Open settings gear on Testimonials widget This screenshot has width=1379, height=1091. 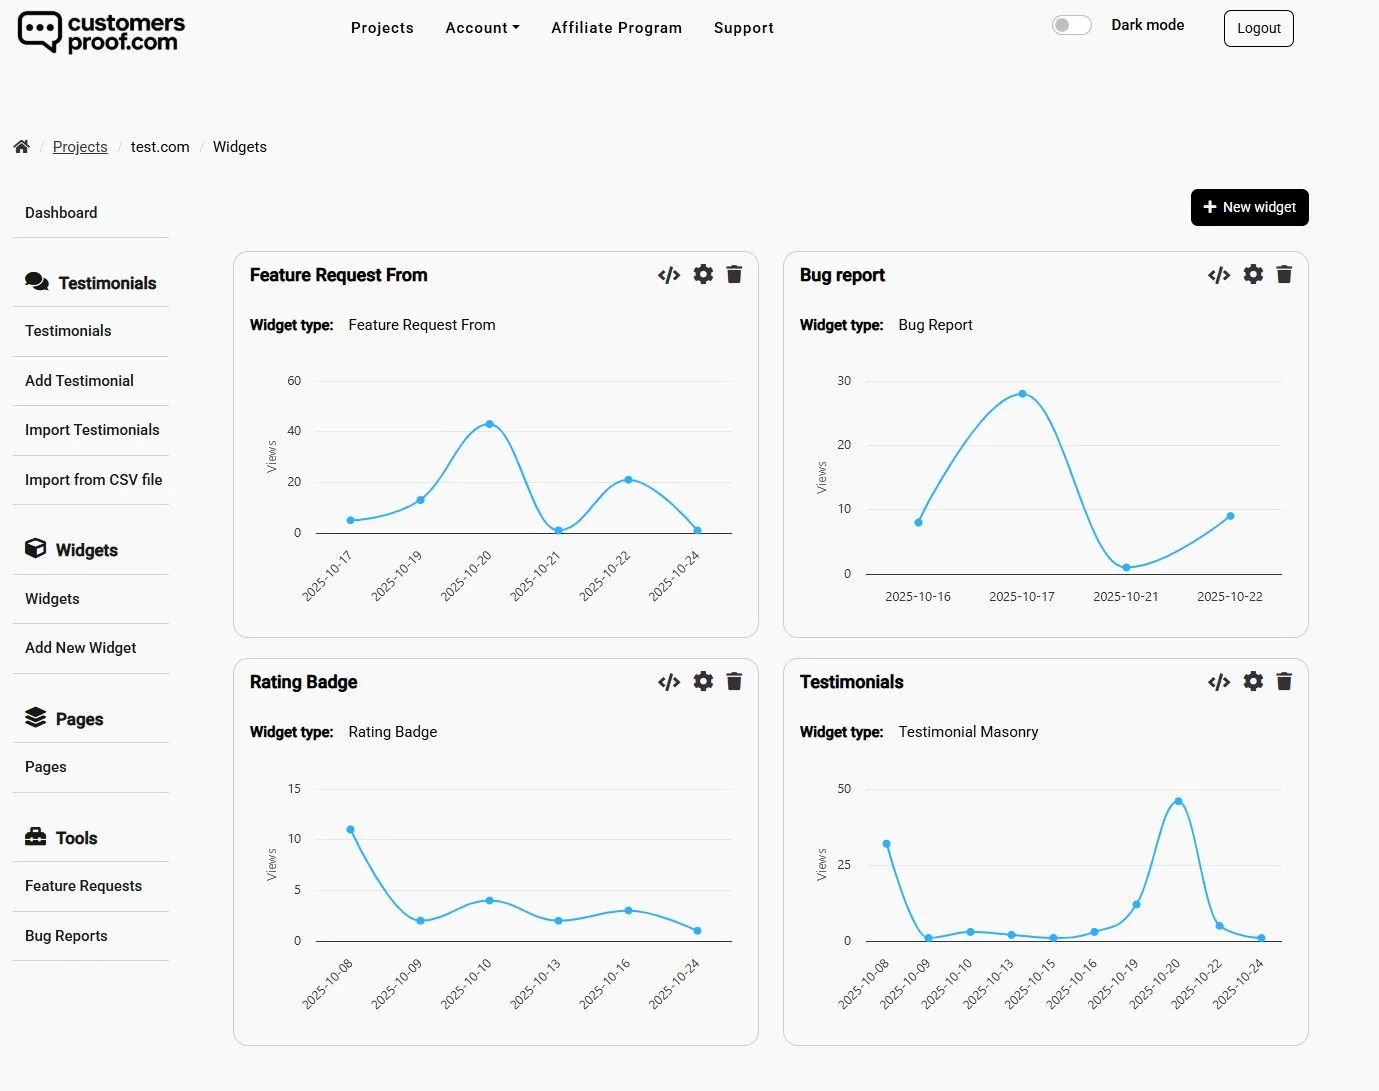click(x=1253, y=681)
